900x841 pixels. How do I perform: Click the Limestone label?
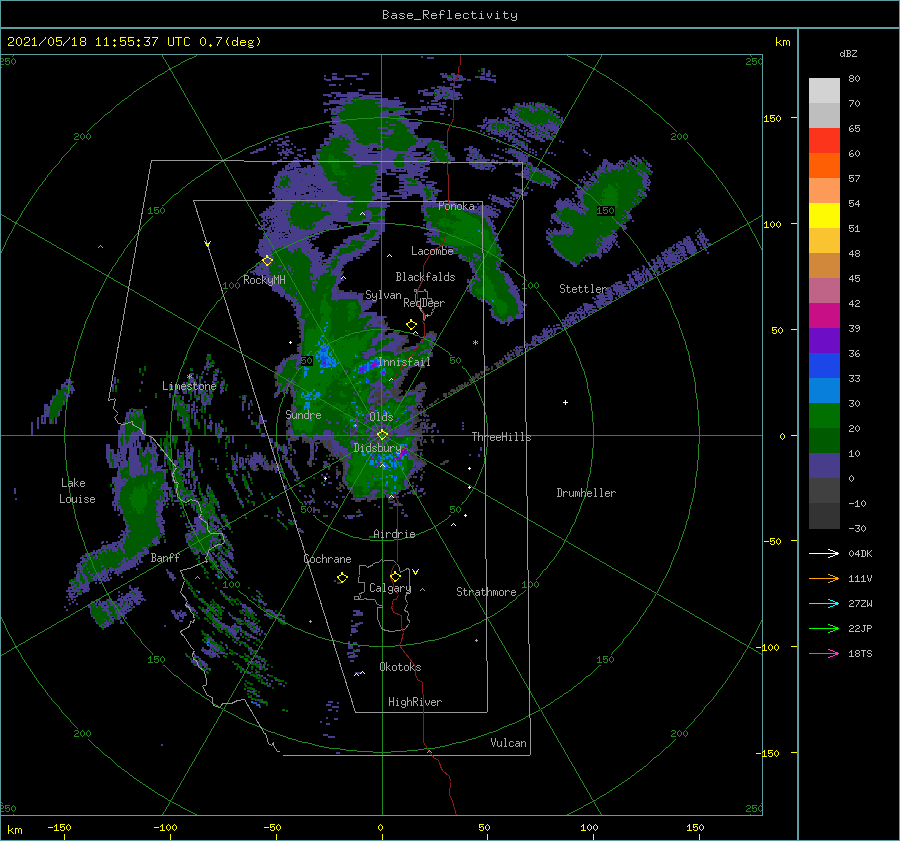189,386
